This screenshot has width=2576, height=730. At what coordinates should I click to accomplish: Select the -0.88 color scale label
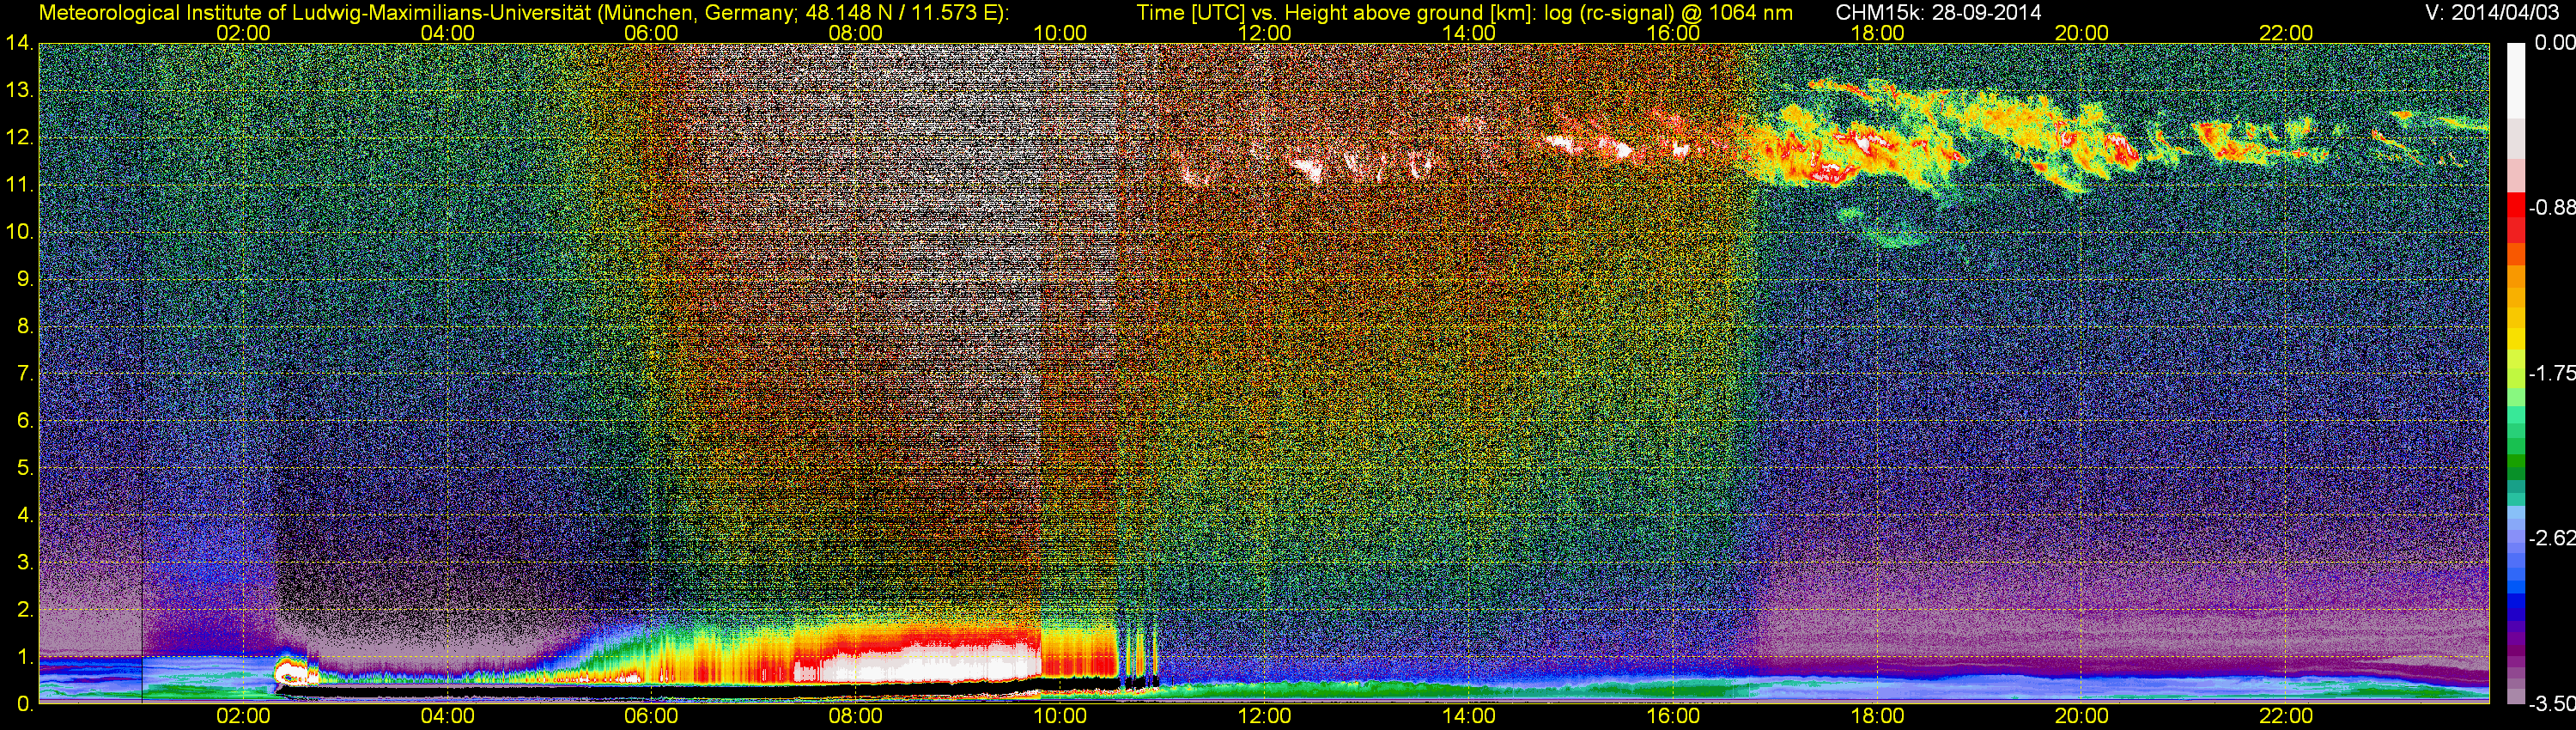2551,208
